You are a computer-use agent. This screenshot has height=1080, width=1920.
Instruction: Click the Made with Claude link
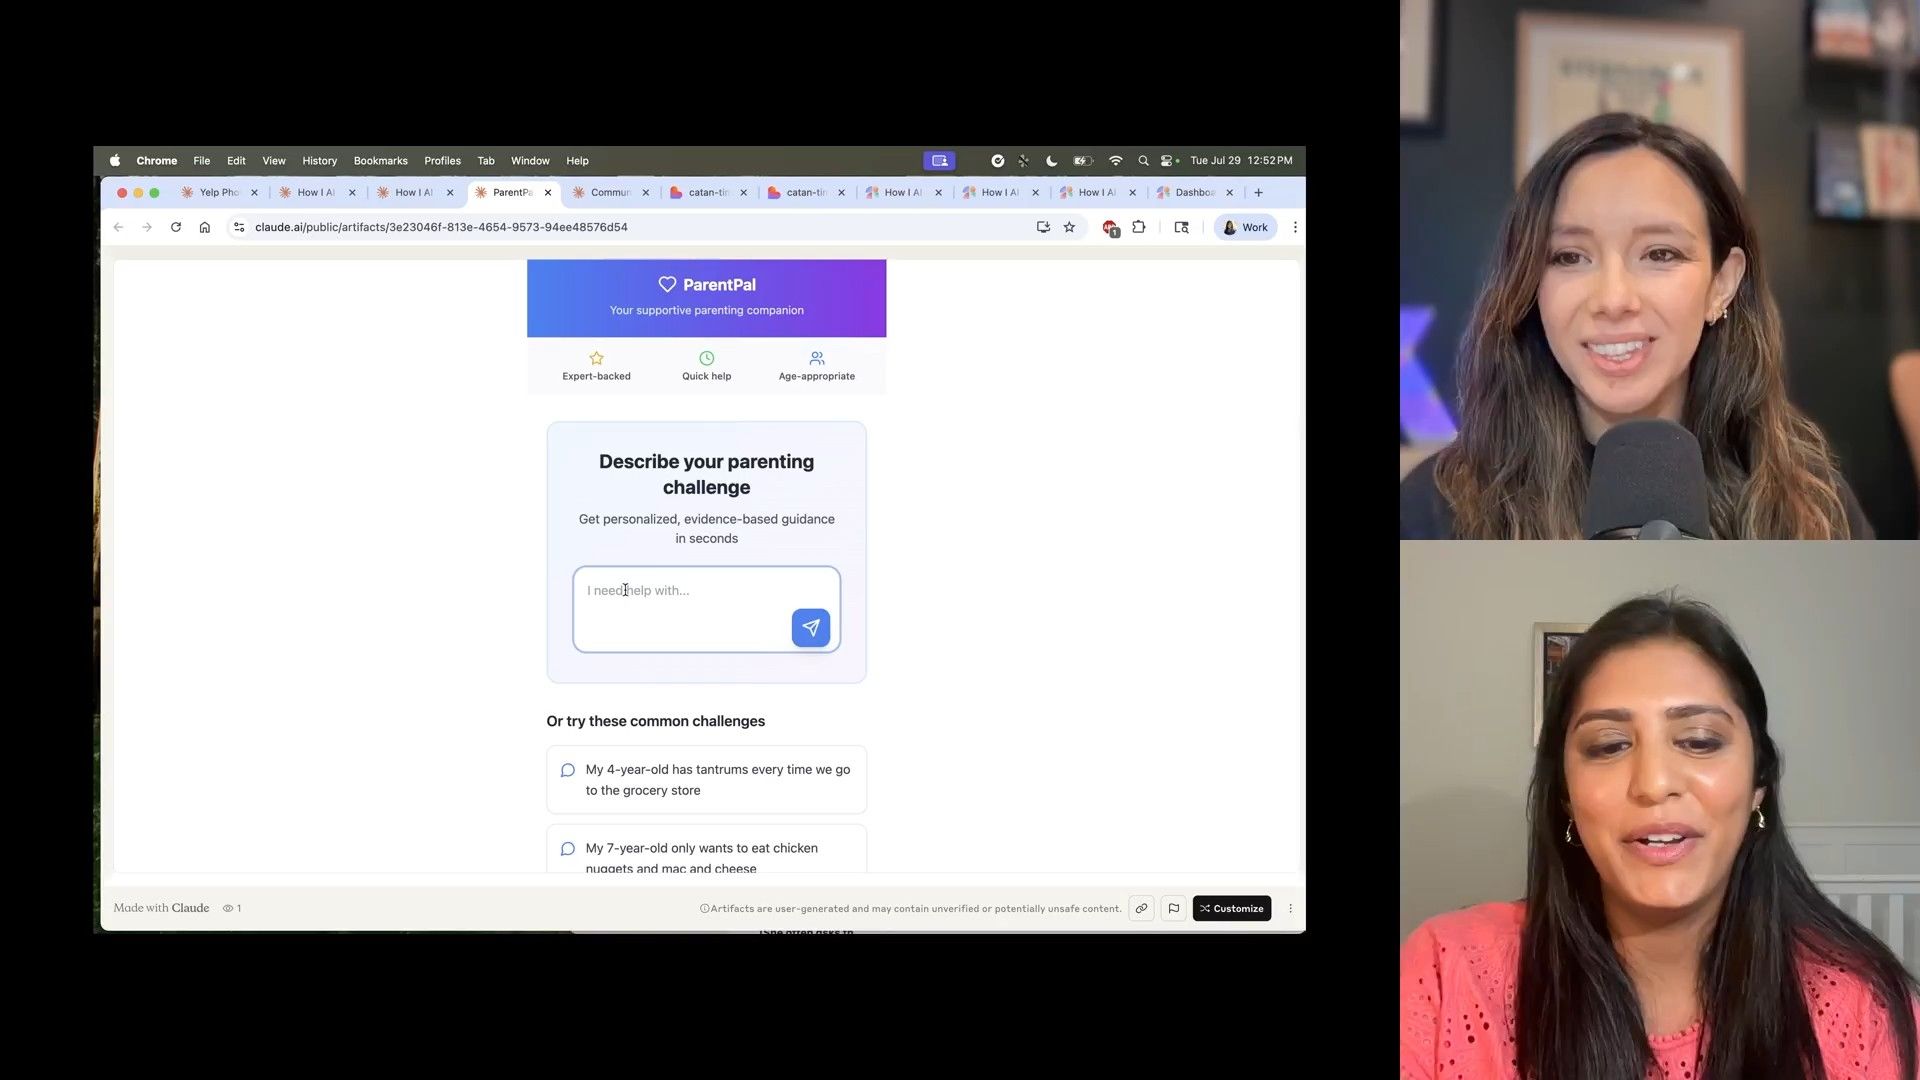(x=161, y=908)
